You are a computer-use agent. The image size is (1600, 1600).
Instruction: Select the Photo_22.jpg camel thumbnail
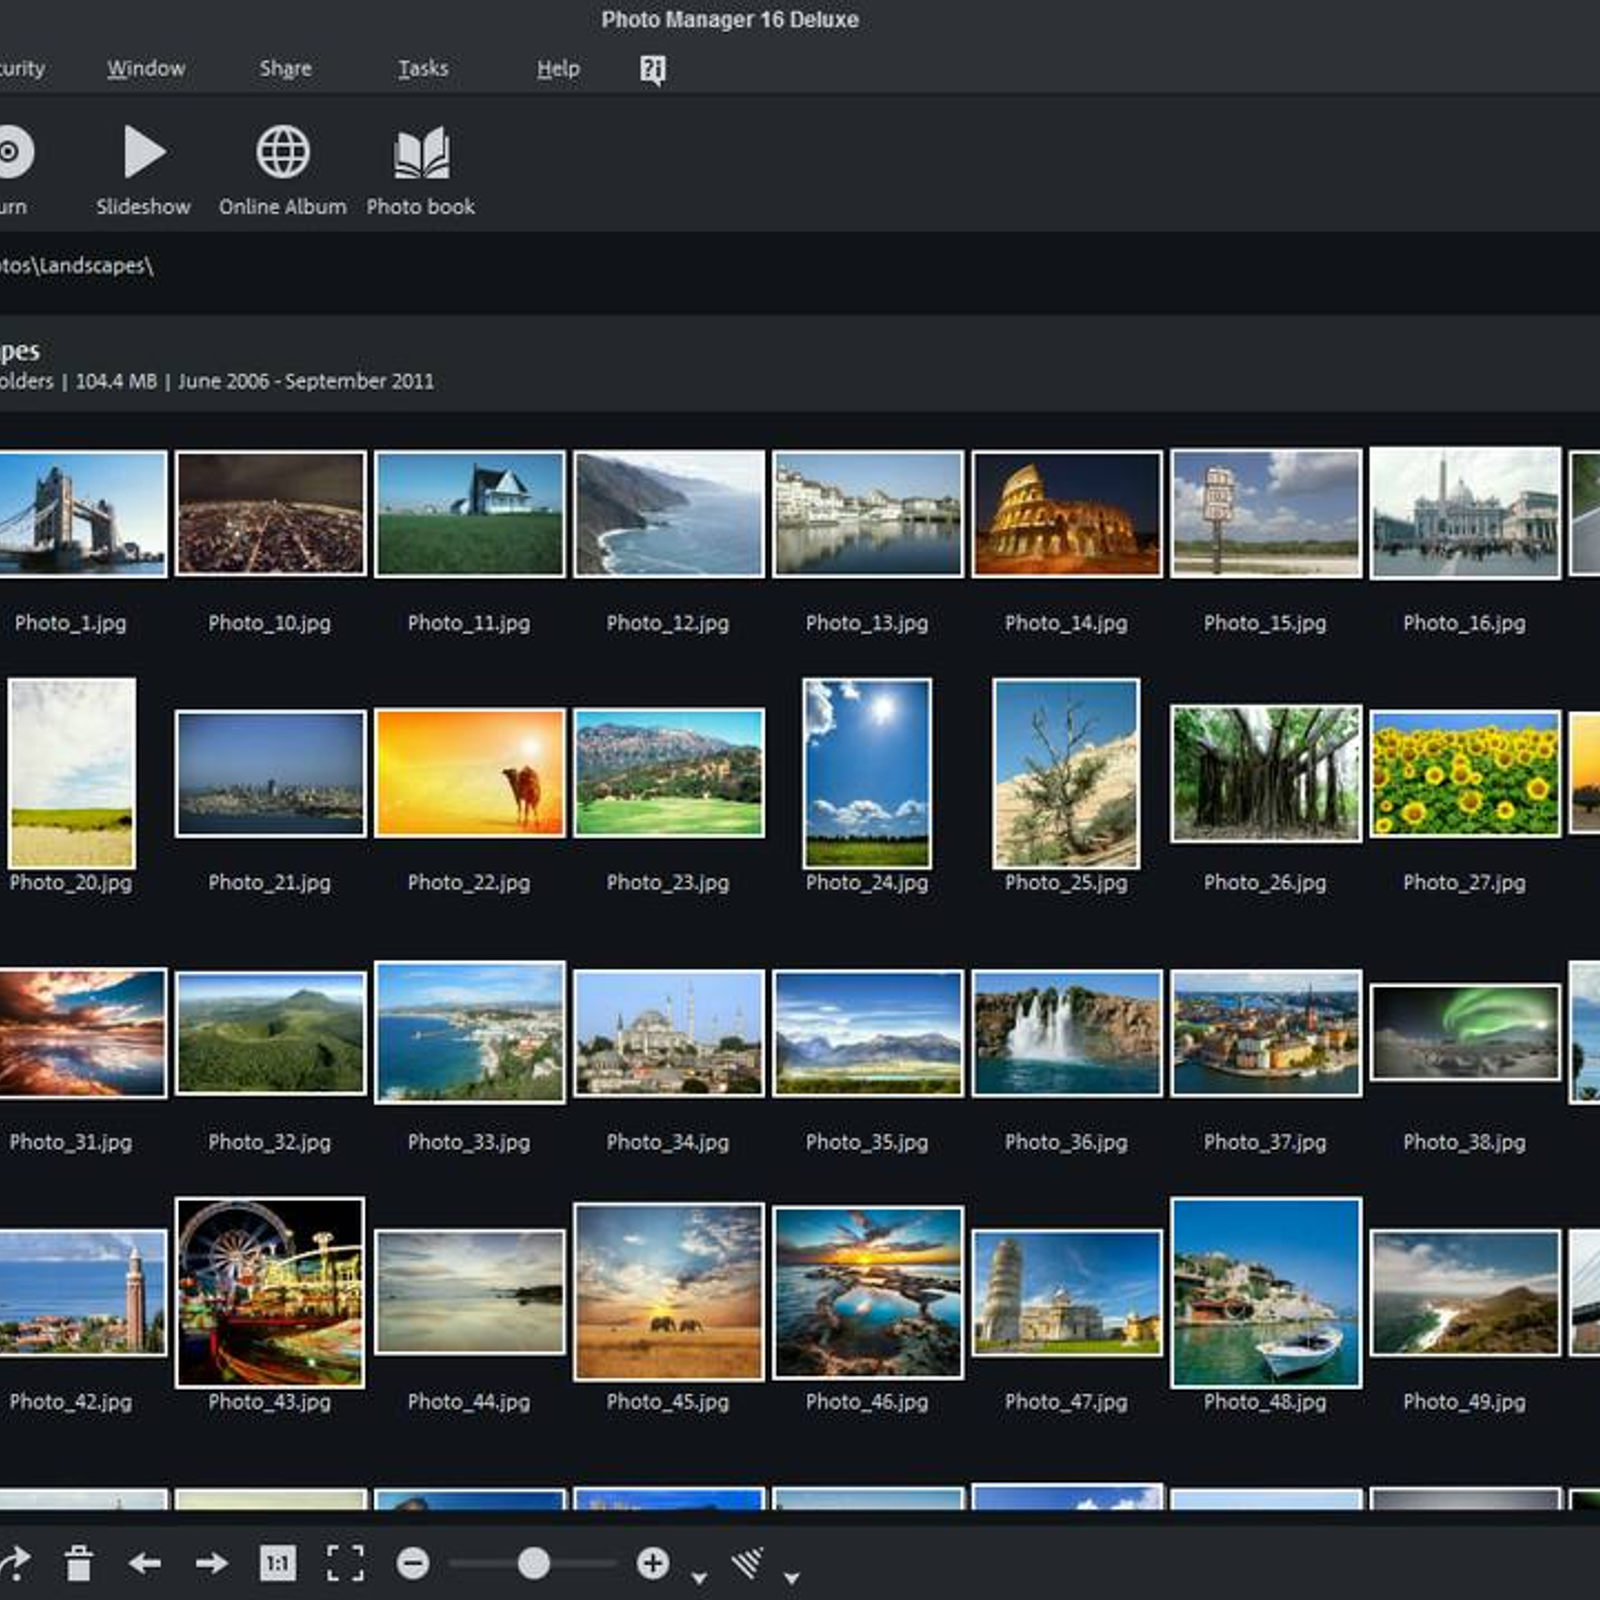[x=470, y=773]
